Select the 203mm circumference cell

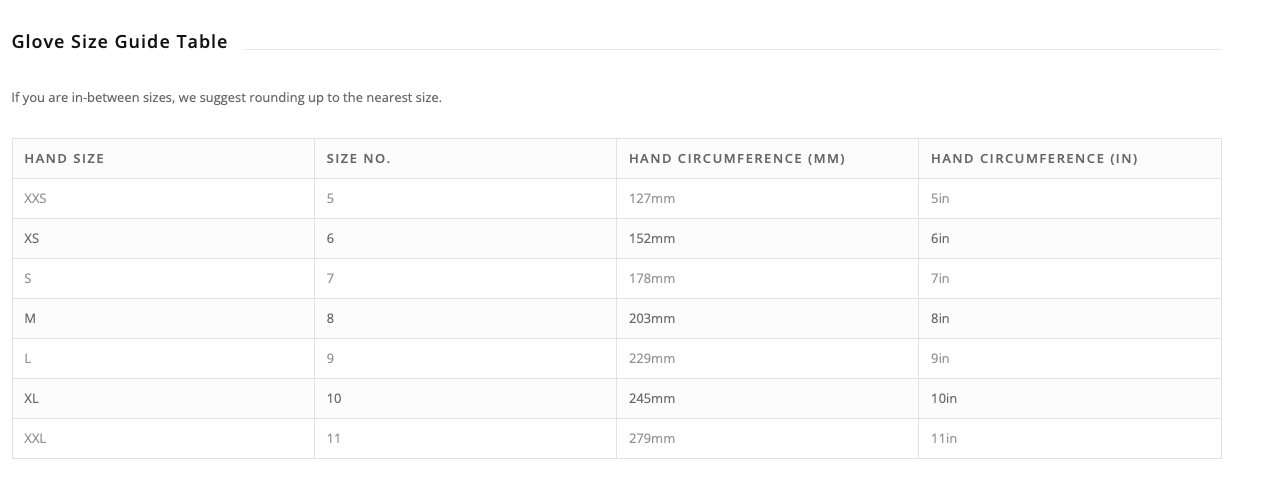pyautogui.click(x=652, y=319)
